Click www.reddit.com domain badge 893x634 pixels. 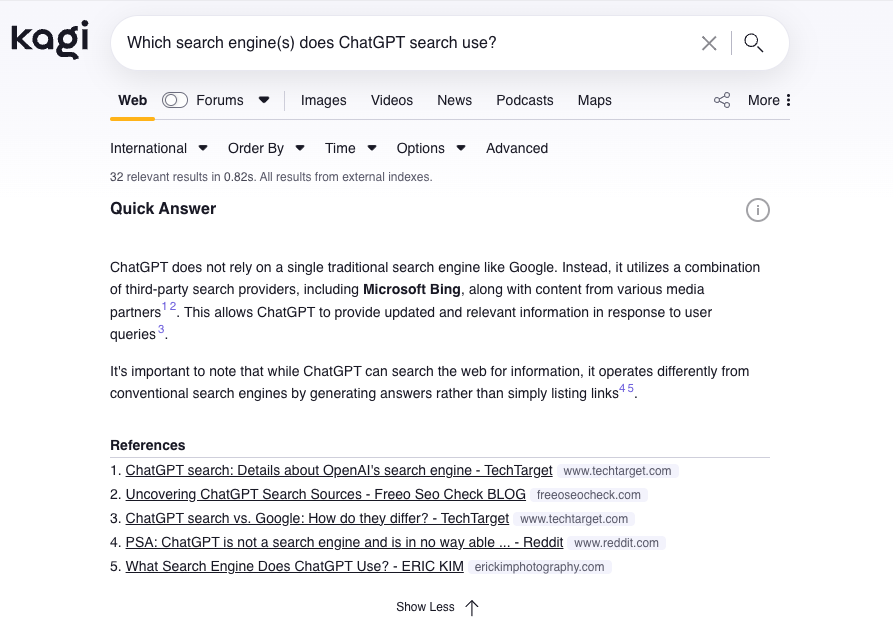point(616,543)
